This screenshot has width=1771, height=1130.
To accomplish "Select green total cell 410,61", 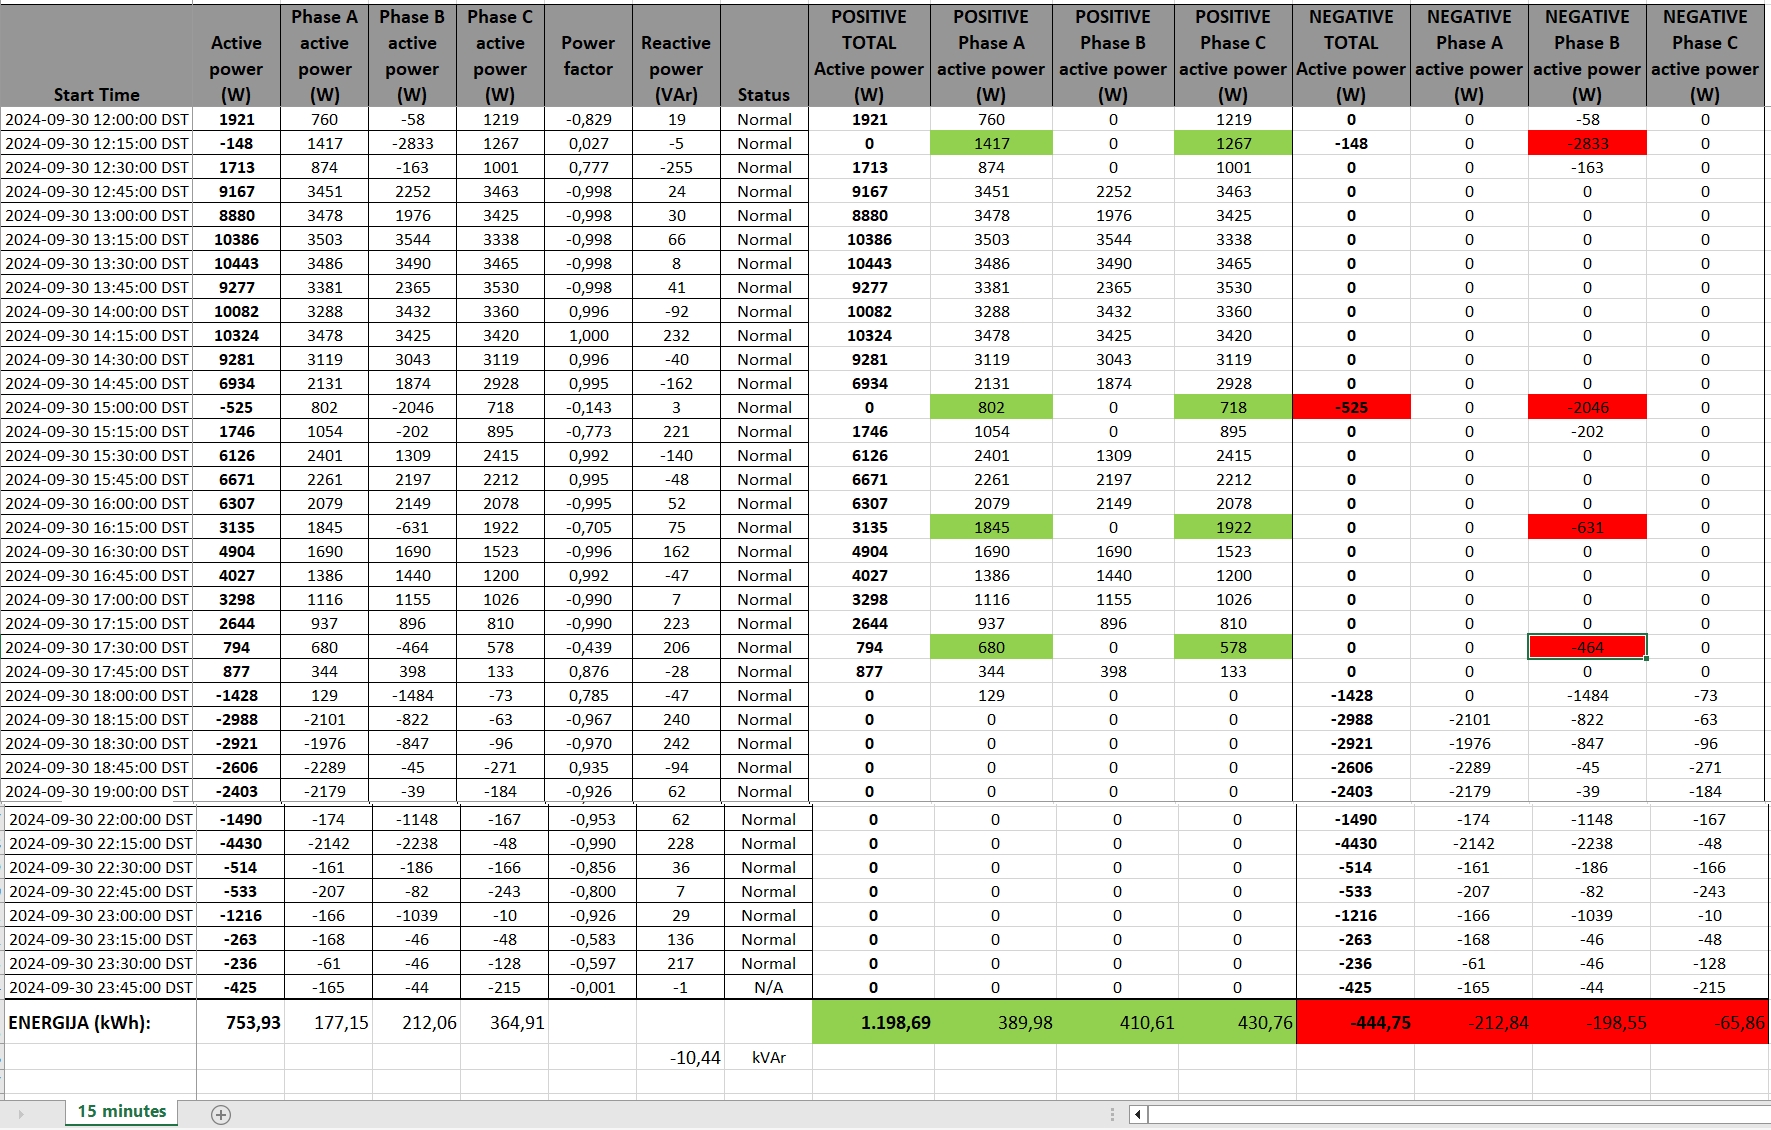I will [1117, 1022].
